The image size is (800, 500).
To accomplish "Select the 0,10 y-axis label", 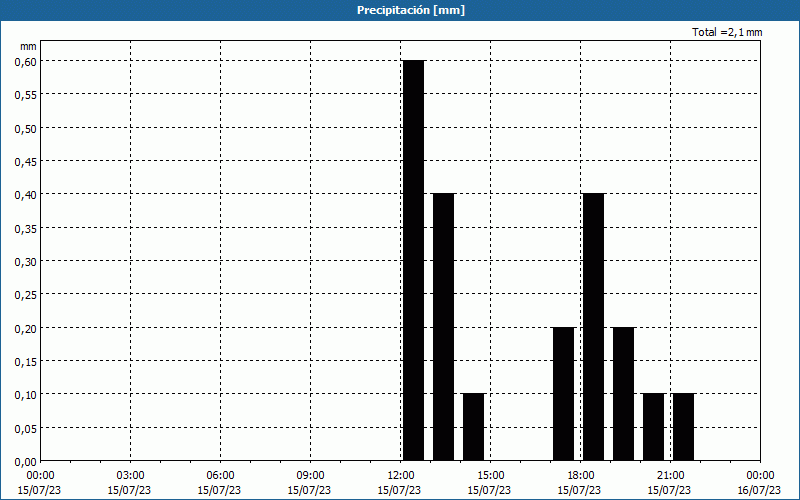I will tap(26, 395).
